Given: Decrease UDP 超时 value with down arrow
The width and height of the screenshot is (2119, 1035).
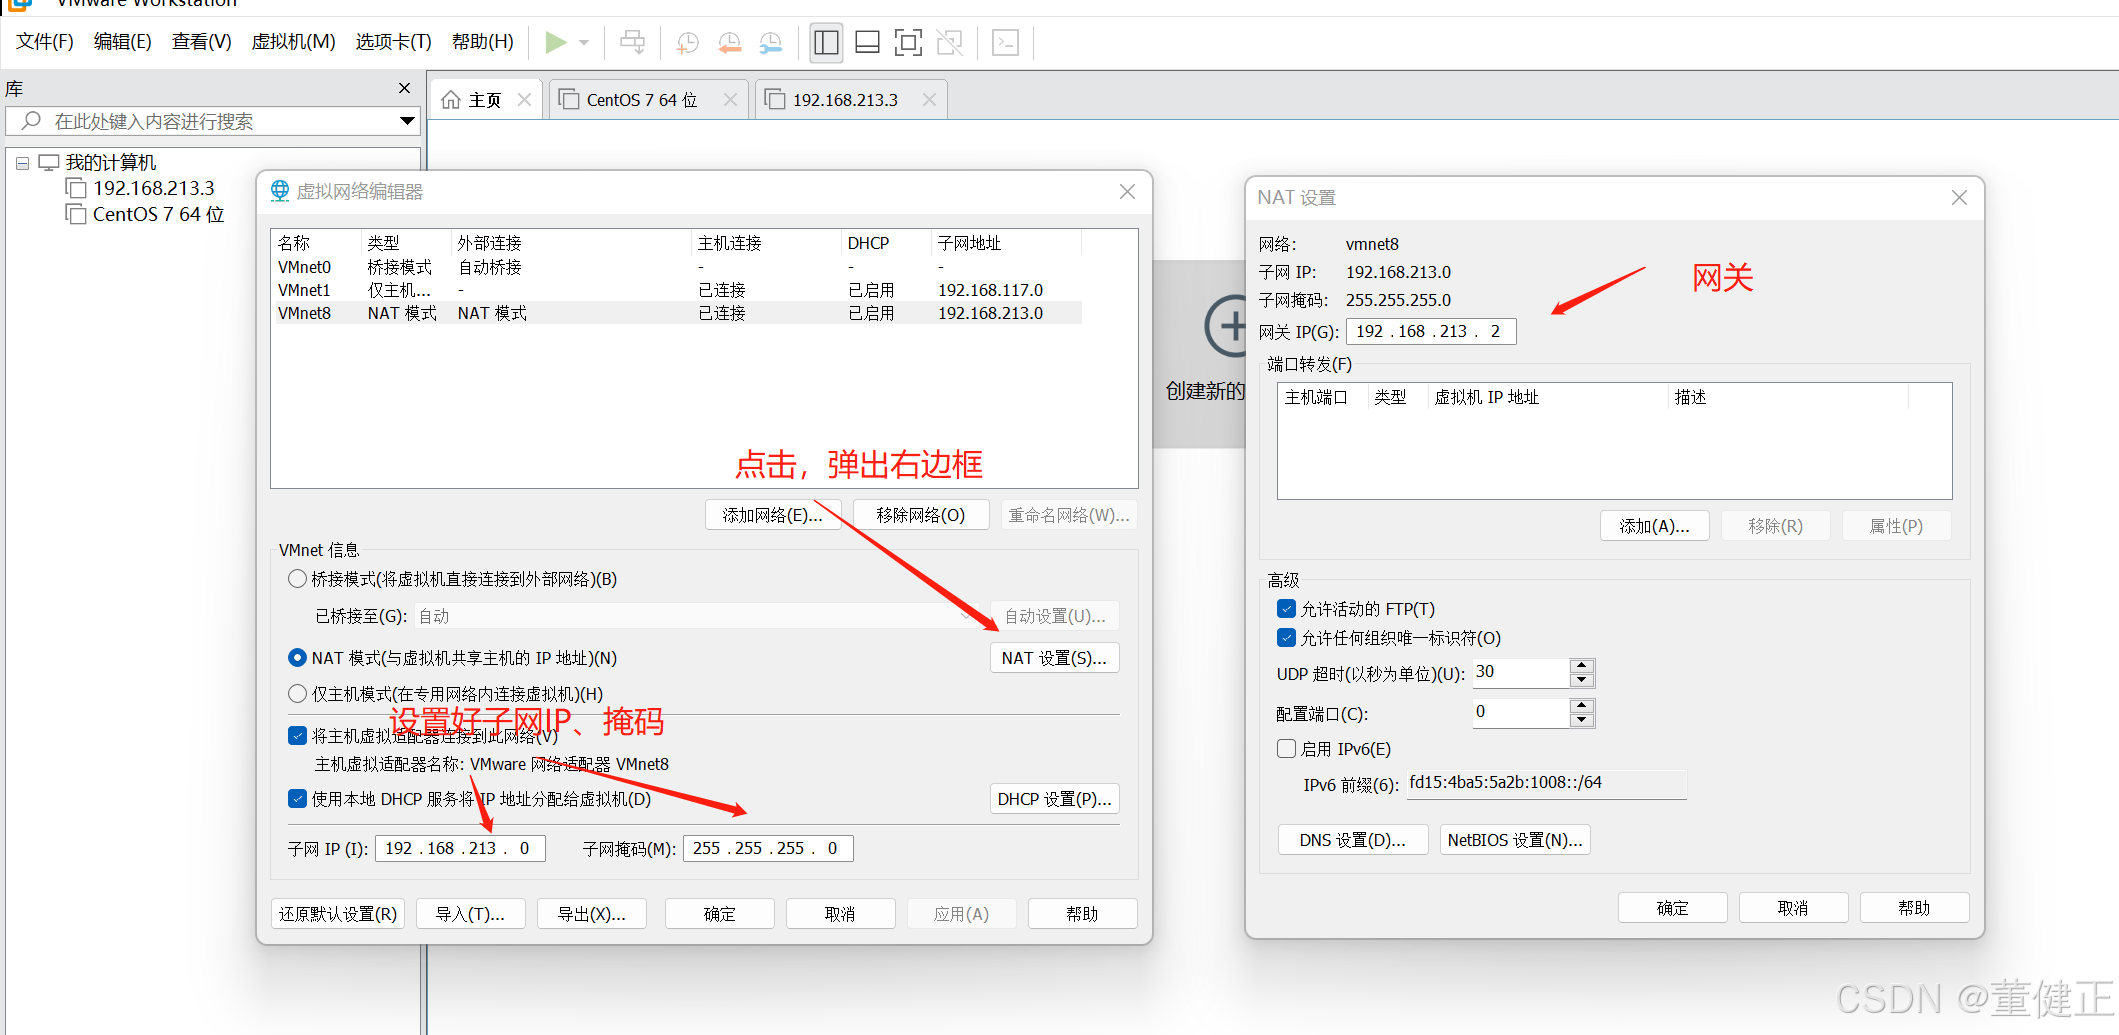Looking at the screenshot, I should 1582,680.
